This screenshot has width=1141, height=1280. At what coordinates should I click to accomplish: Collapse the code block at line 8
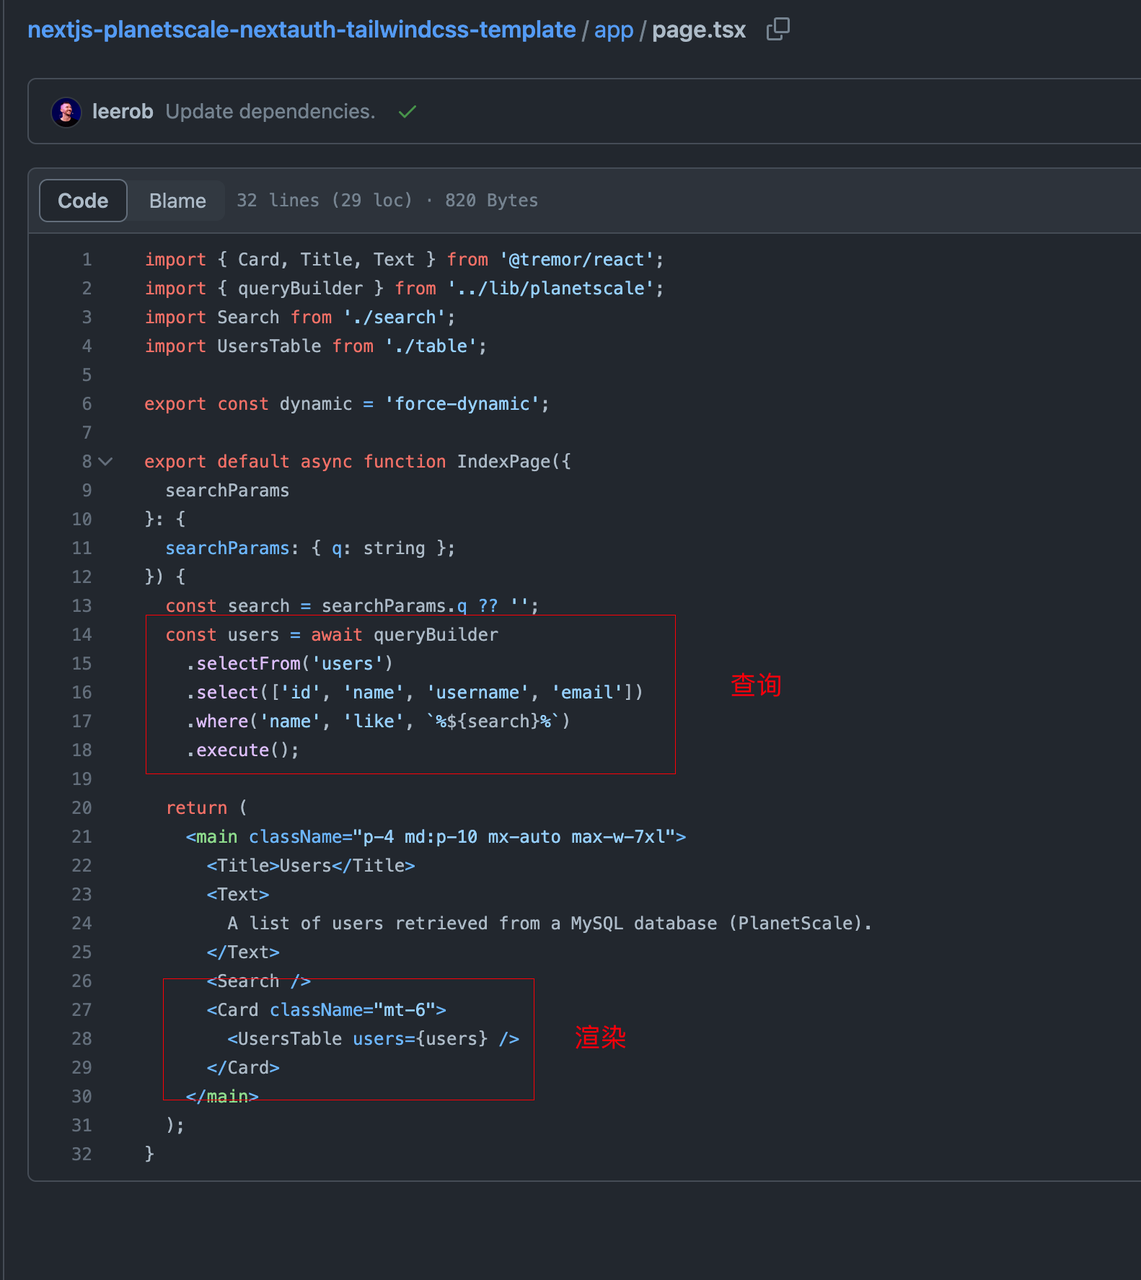(x=106, y=462)
